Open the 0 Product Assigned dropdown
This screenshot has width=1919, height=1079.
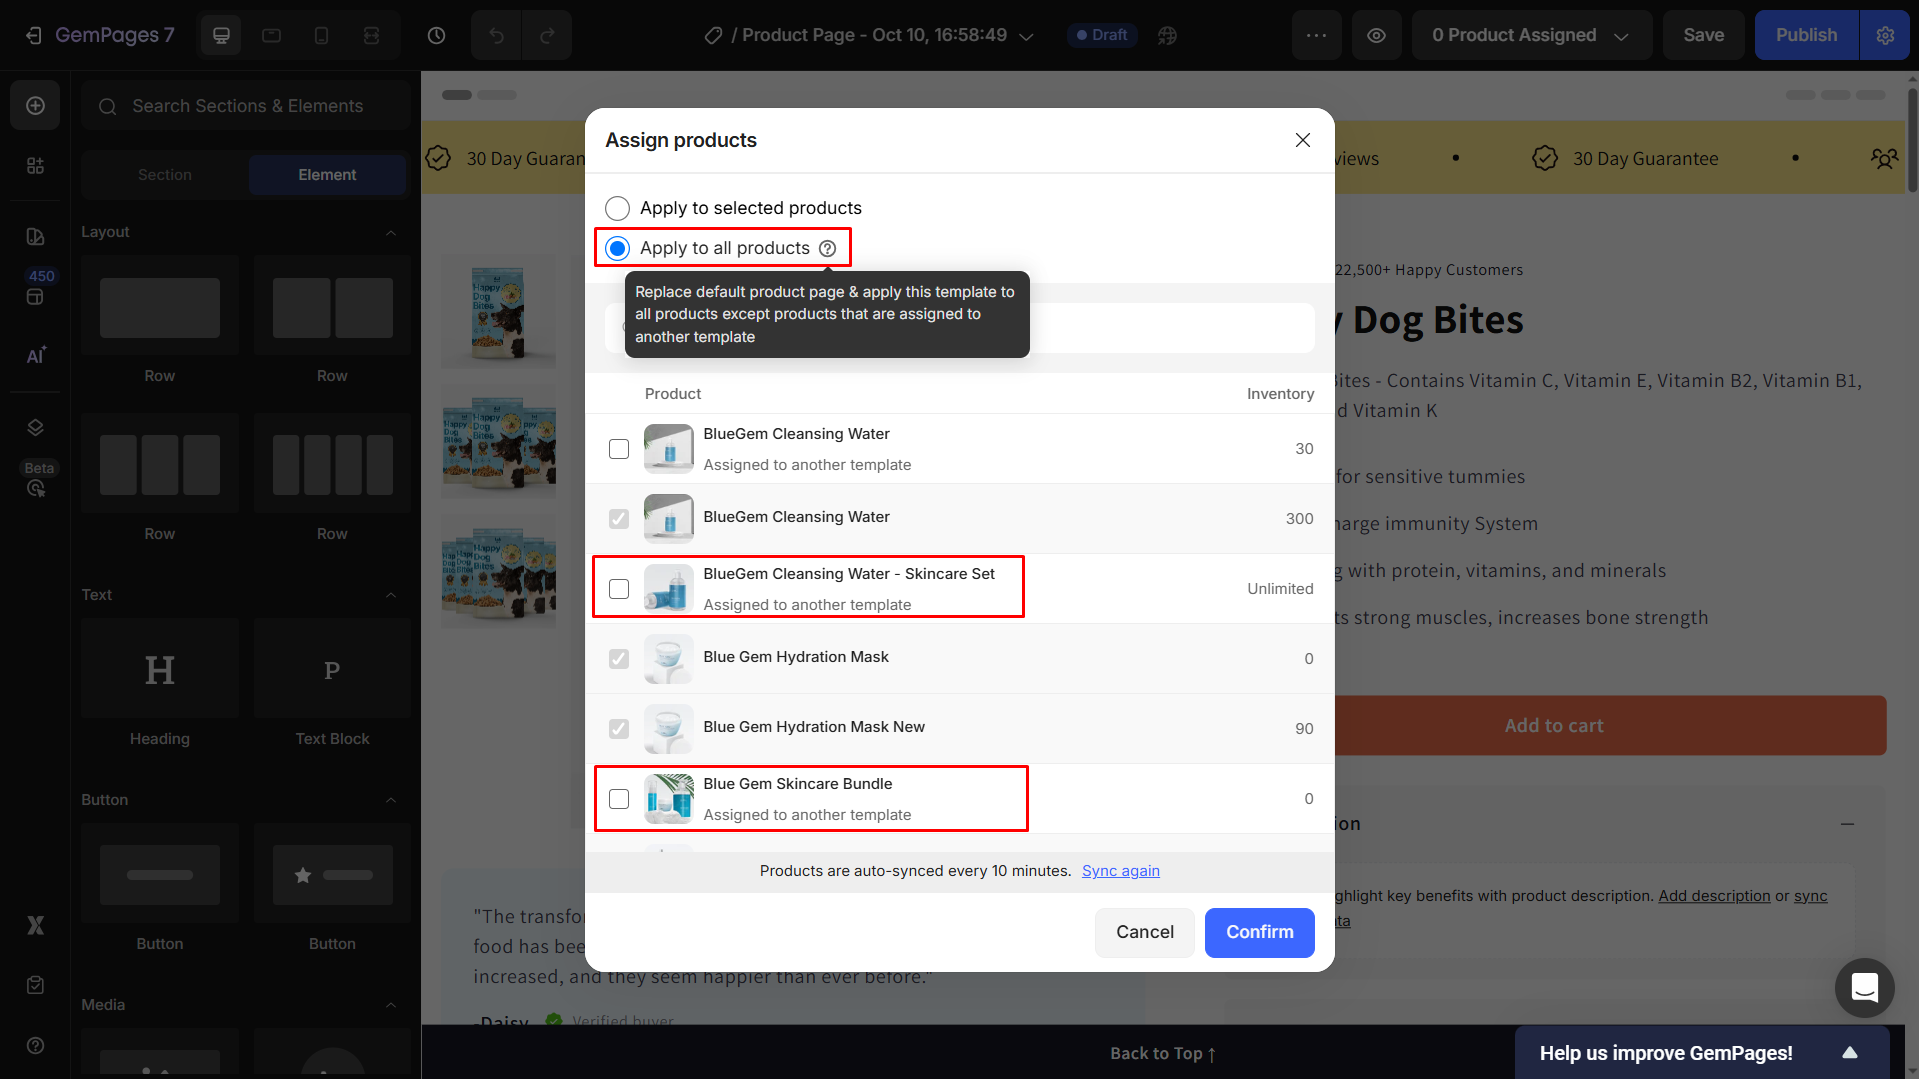click(x=1530, y=35)
